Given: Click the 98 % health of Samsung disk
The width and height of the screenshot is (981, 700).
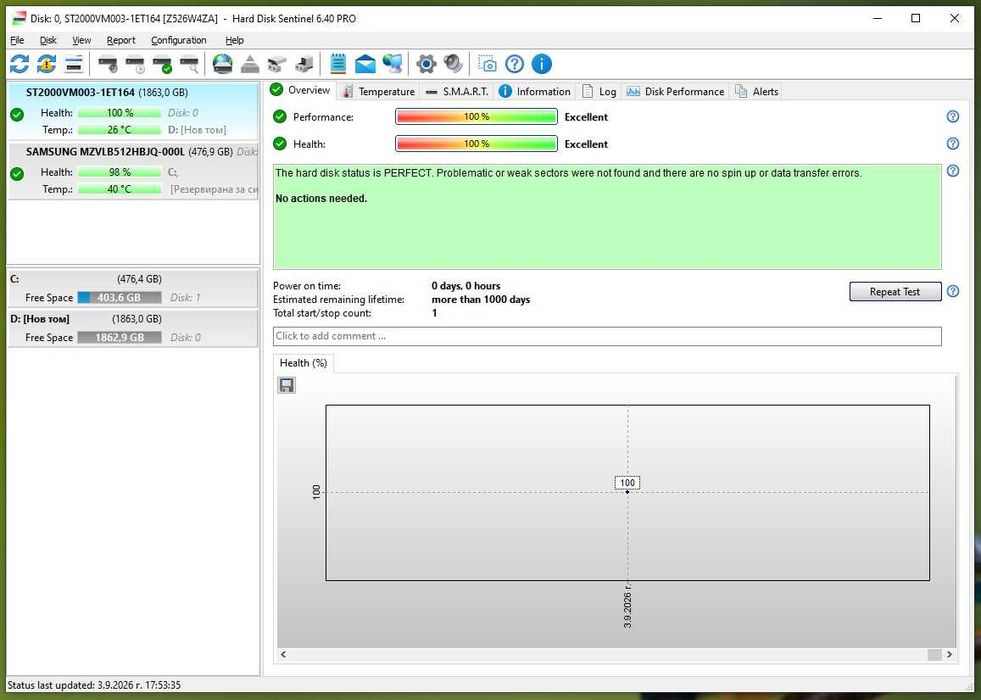Looking at the screenshot, I should click(x=119, y=171).
